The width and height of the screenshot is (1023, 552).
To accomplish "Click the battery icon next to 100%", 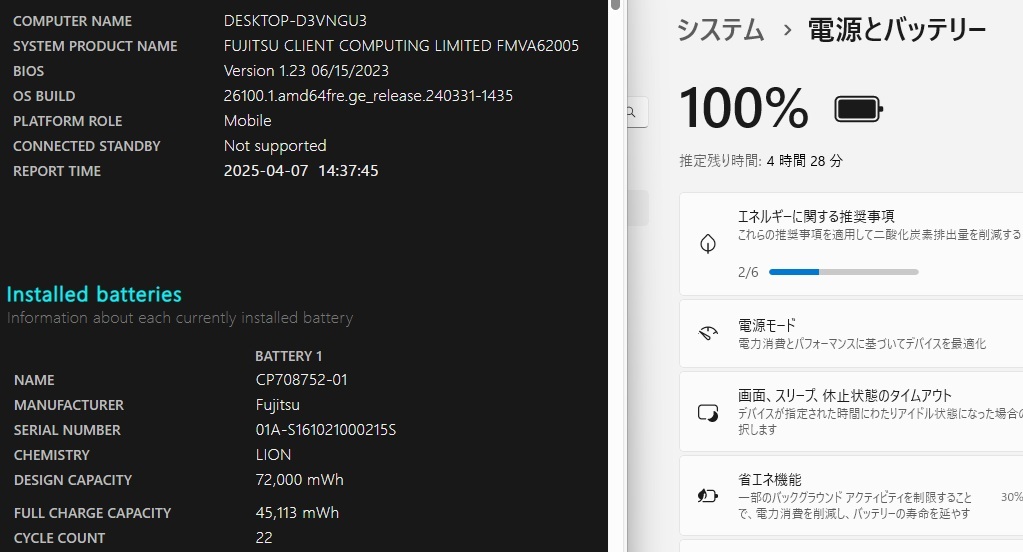I will tap(859, 109).
